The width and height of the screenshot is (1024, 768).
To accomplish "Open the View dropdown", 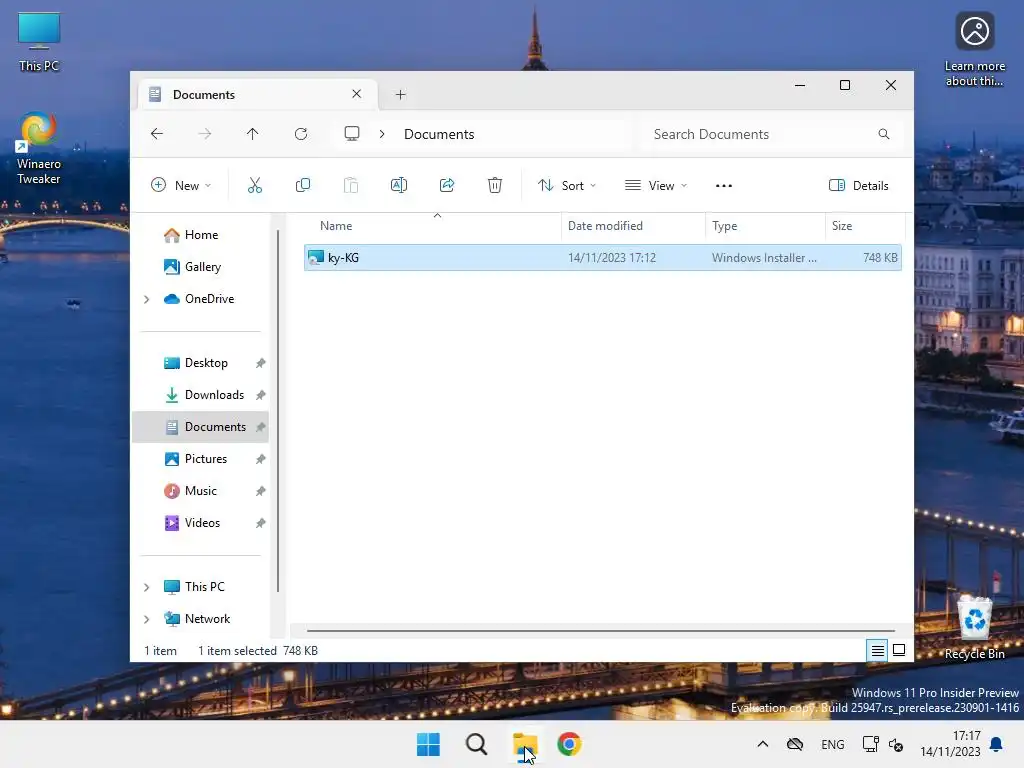I will point(656,185).
